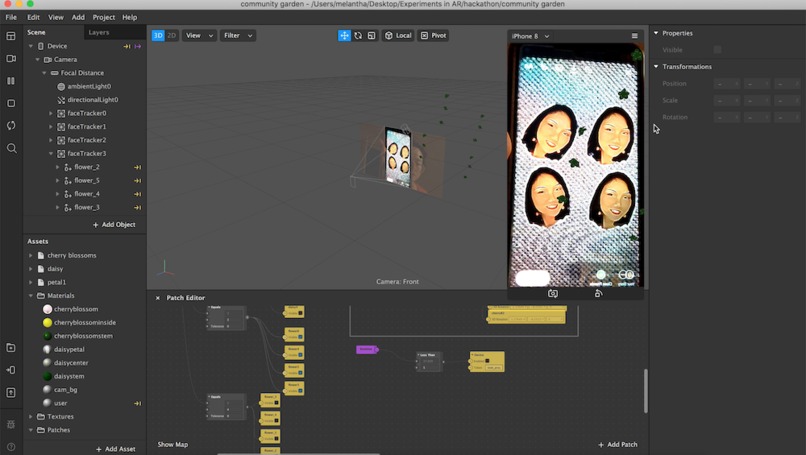806x455 pixels.
Task: Click the restart/refresh icon in left sidebar
Action: (11, 125)
